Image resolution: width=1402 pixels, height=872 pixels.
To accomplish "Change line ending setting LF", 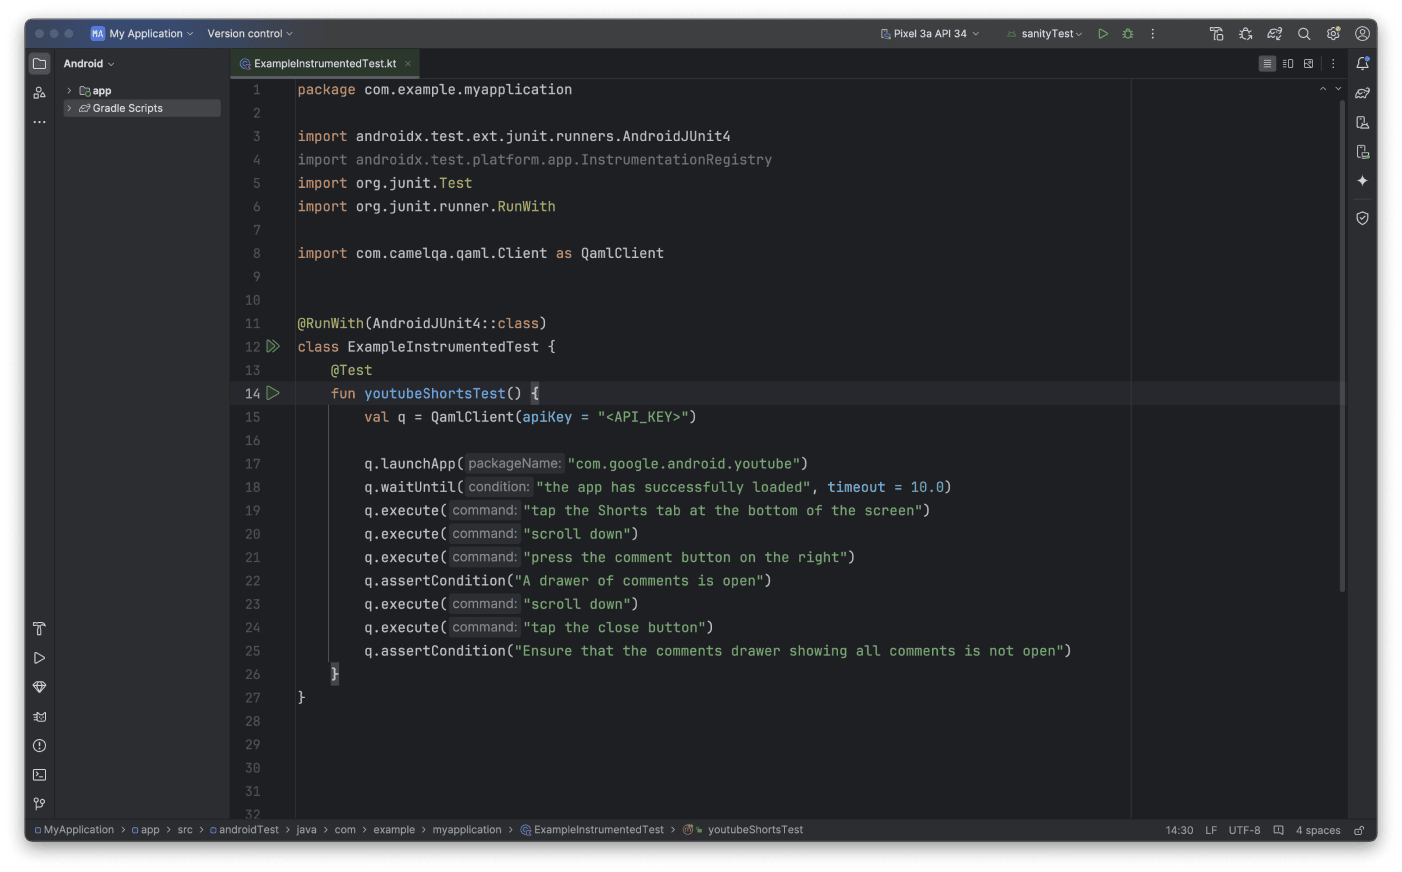I will [x=1210, y=829].
